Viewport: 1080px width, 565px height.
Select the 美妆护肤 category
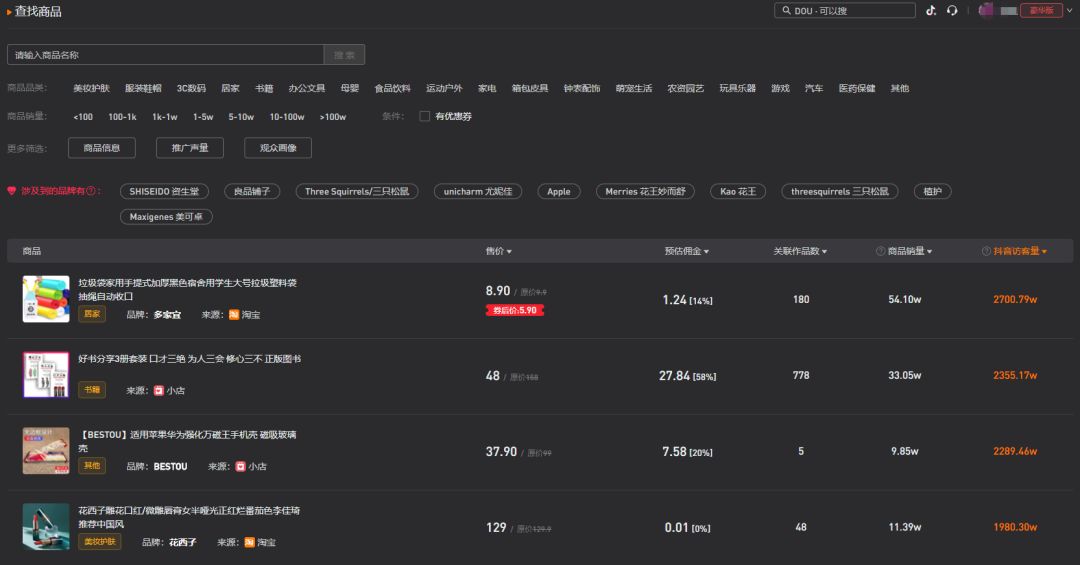(x=92, y=88)
